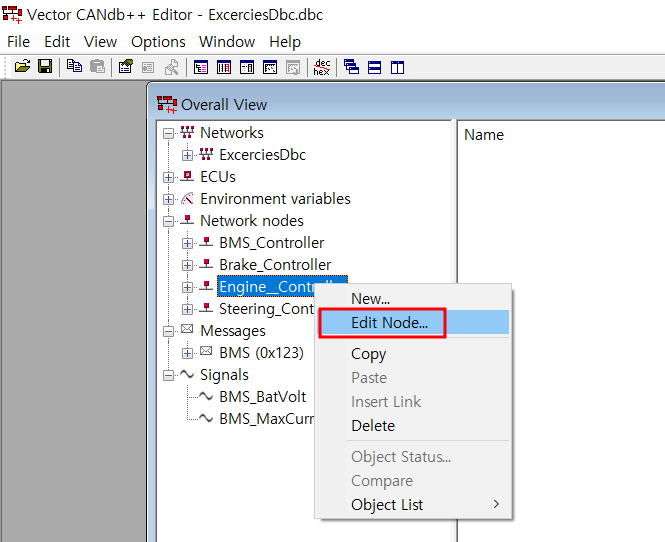Open the Help menu
Image resolution: width=665 pixels, height=542 pixels.
(285, 42)
